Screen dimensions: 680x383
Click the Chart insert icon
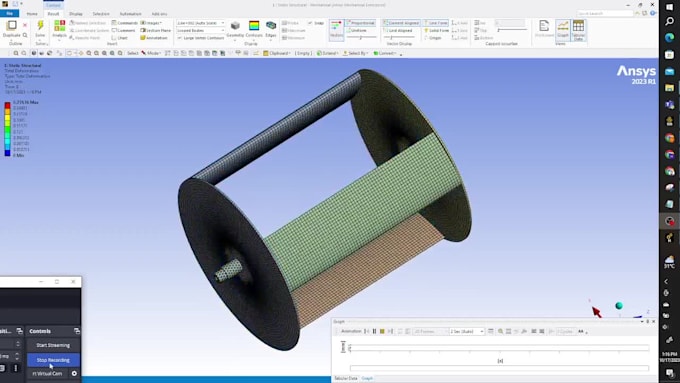pyautogui.click(x=120, y=38)
